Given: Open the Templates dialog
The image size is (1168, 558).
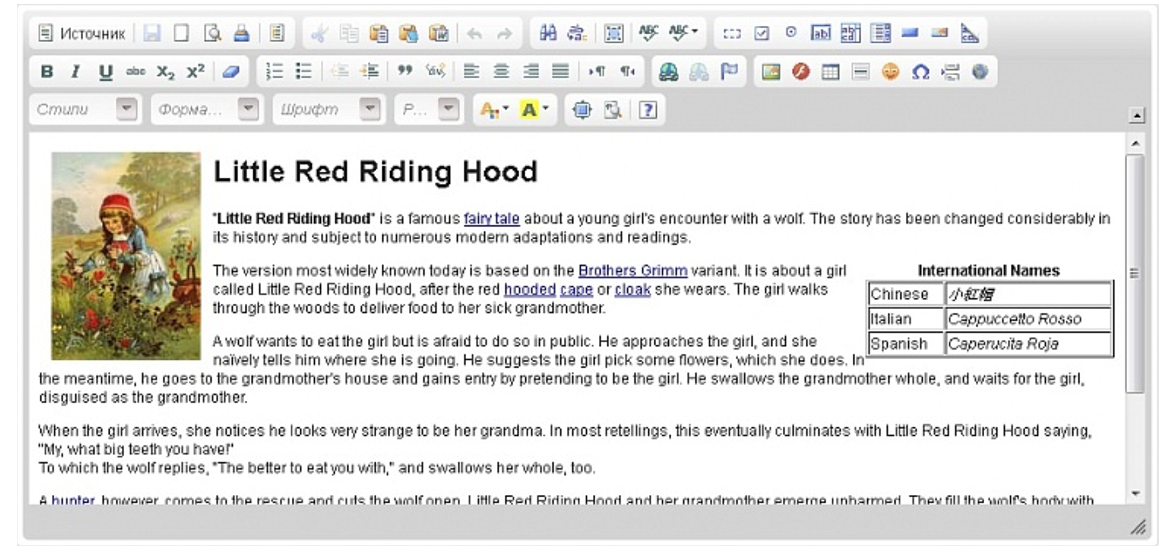Looking at the screenshot, I should point(277,34).
